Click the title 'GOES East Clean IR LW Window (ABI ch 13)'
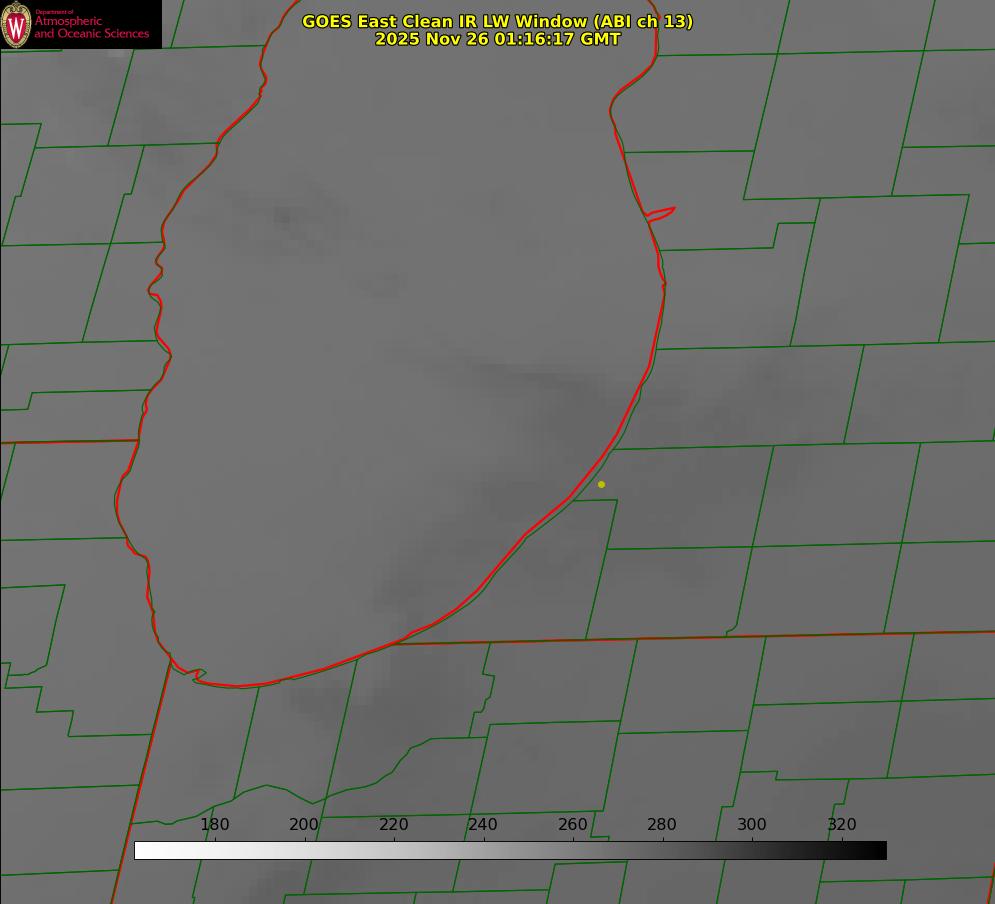The width and height of the screenshot is (995, 904). click(x=498, y=21)
